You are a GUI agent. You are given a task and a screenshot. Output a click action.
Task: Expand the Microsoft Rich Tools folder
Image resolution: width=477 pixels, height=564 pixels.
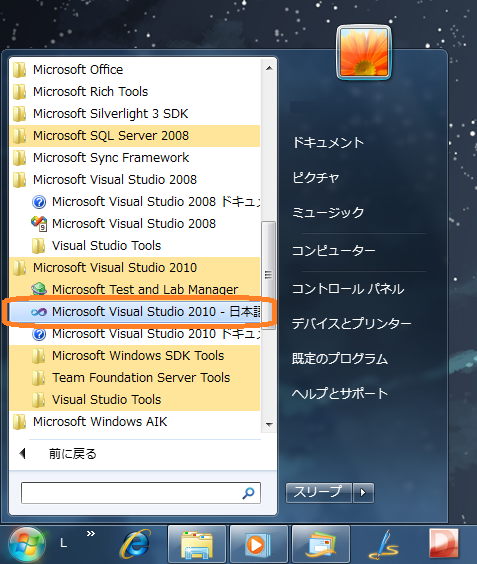click(135, 91)
